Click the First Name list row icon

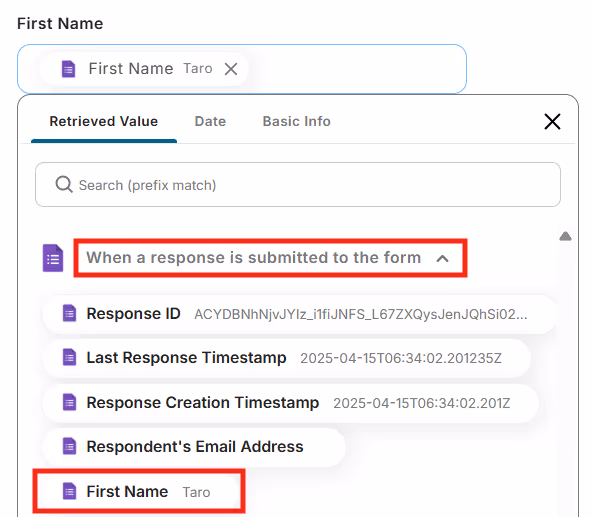click(69, 491)
